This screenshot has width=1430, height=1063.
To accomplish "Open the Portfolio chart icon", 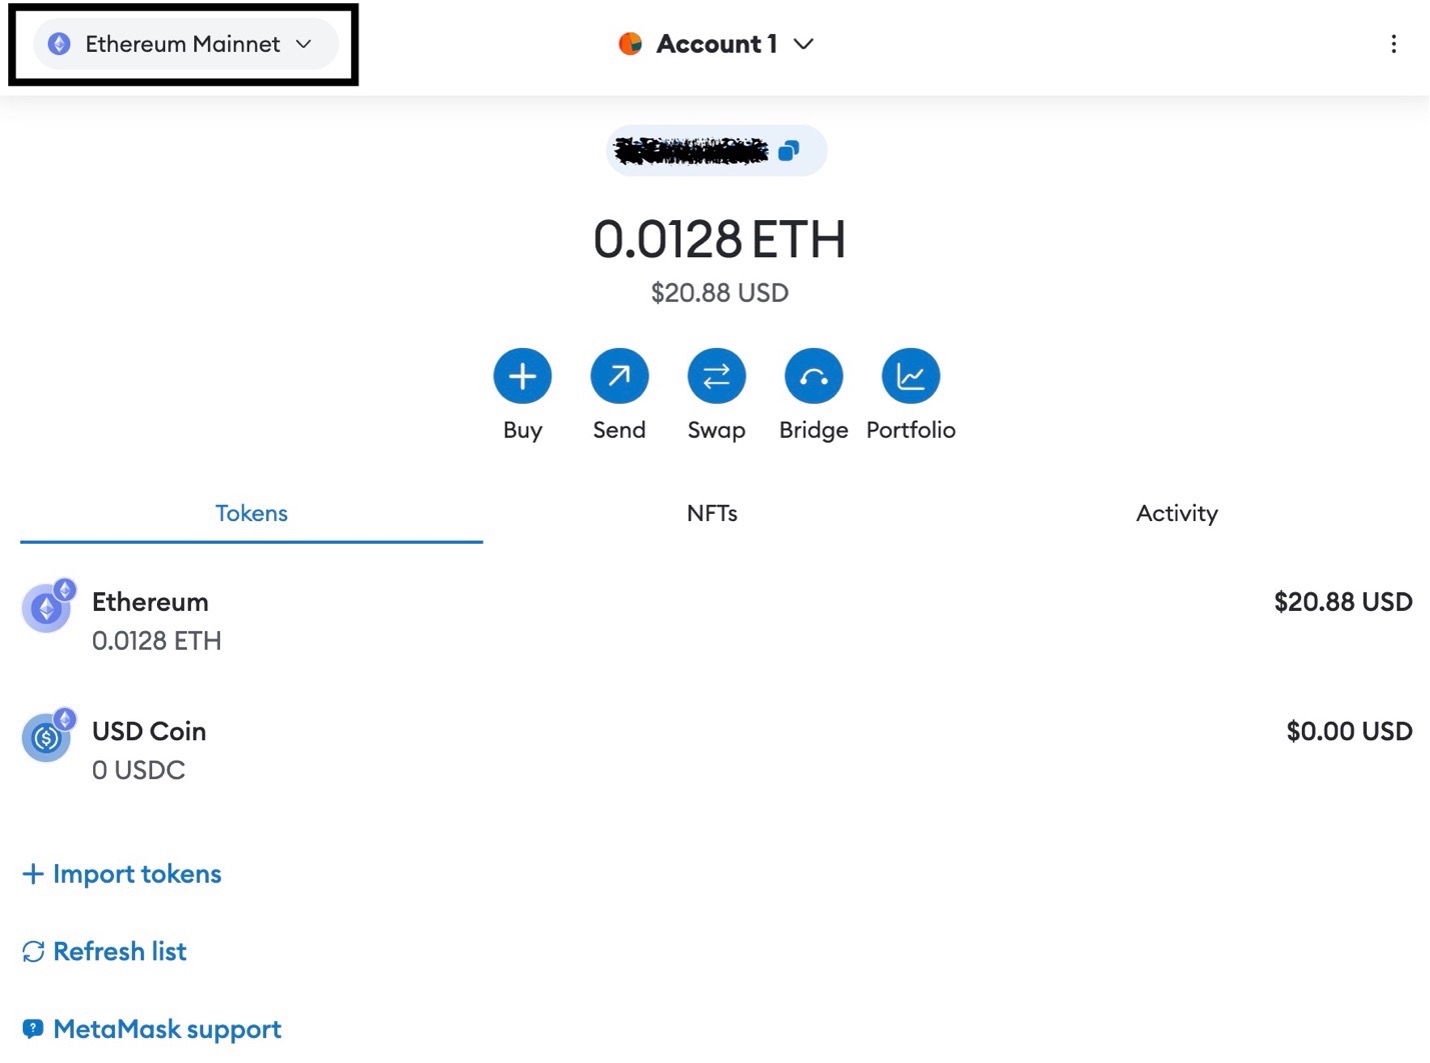I will pos(910,377).
